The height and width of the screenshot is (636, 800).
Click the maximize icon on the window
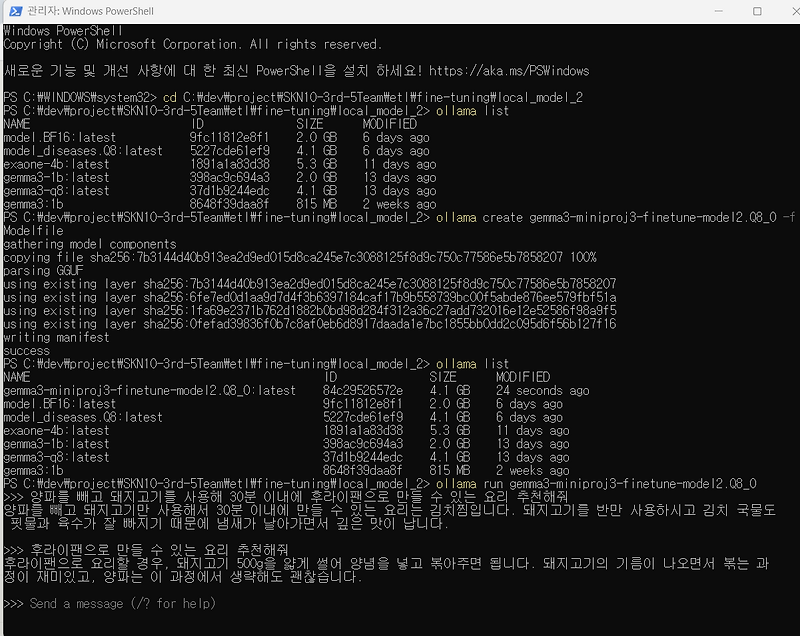pyautogui.click(x=757, y=11)
